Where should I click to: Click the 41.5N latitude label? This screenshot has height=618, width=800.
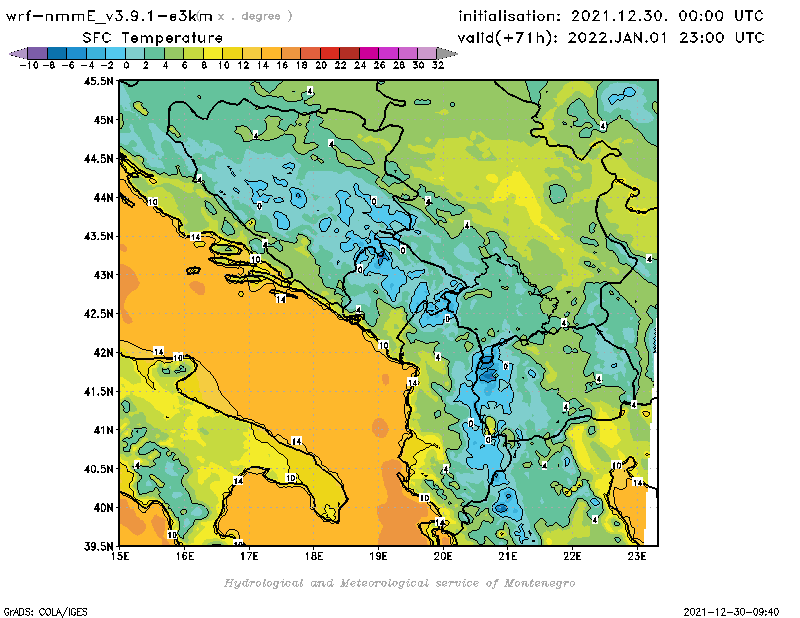click(98, 391)
